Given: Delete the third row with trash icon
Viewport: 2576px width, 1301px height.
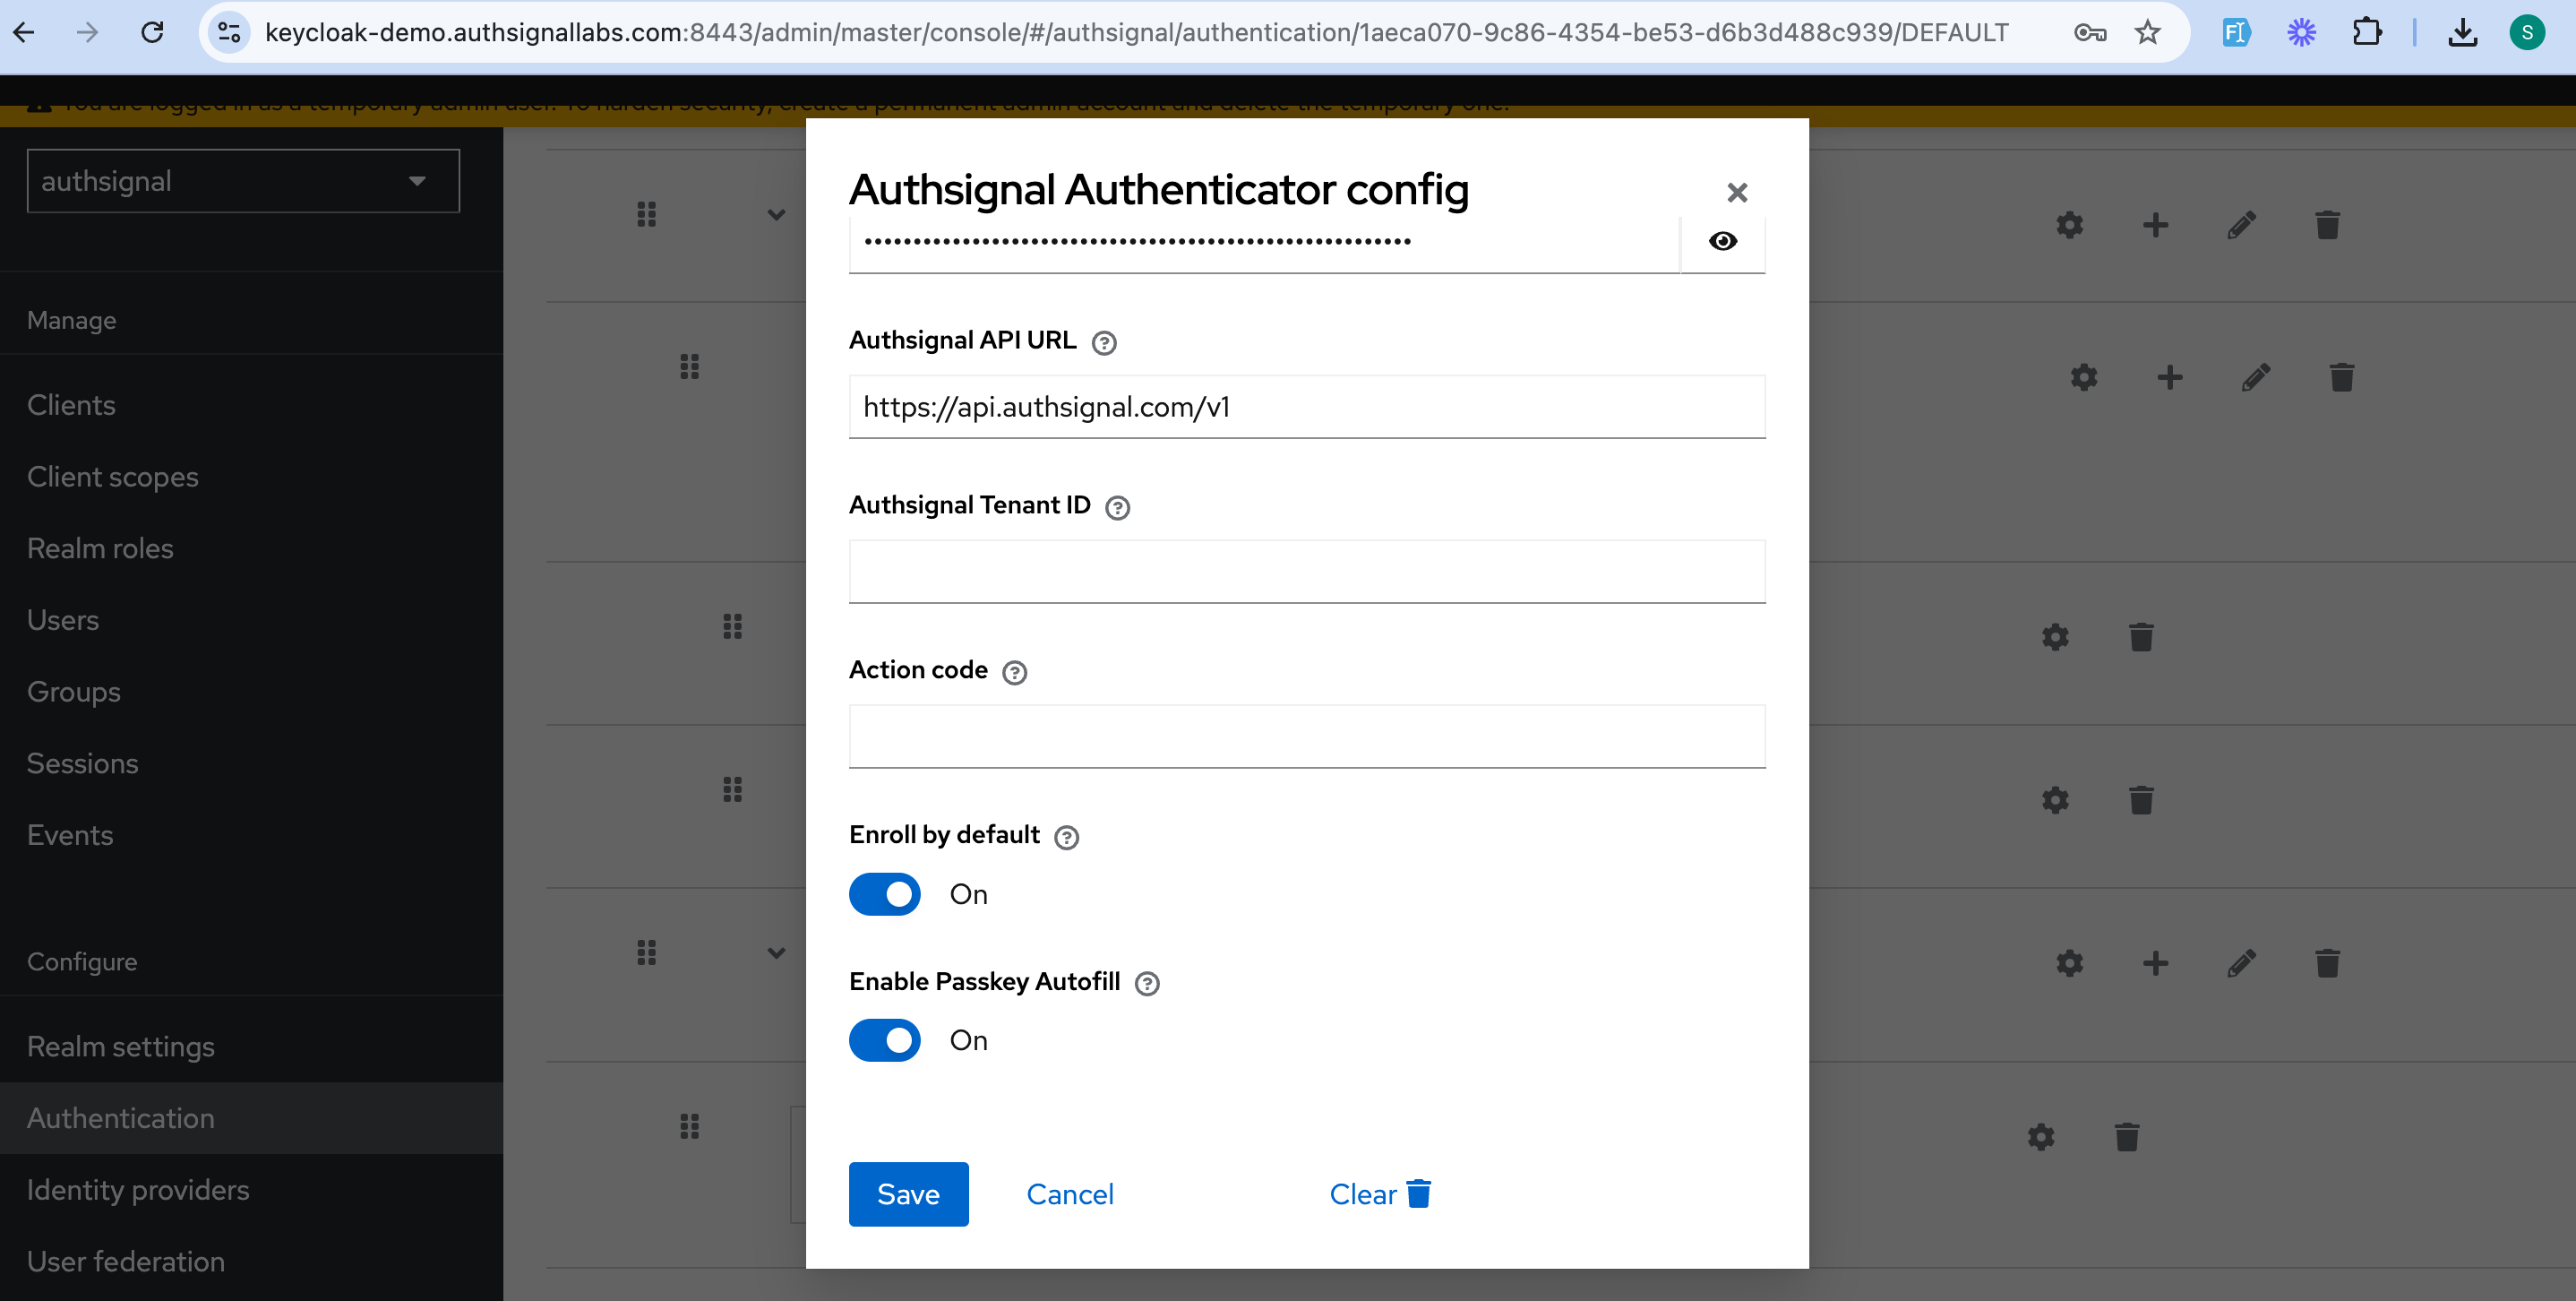Looking at the screenshot, I should pyautogui.click(x=2141, y=637).
